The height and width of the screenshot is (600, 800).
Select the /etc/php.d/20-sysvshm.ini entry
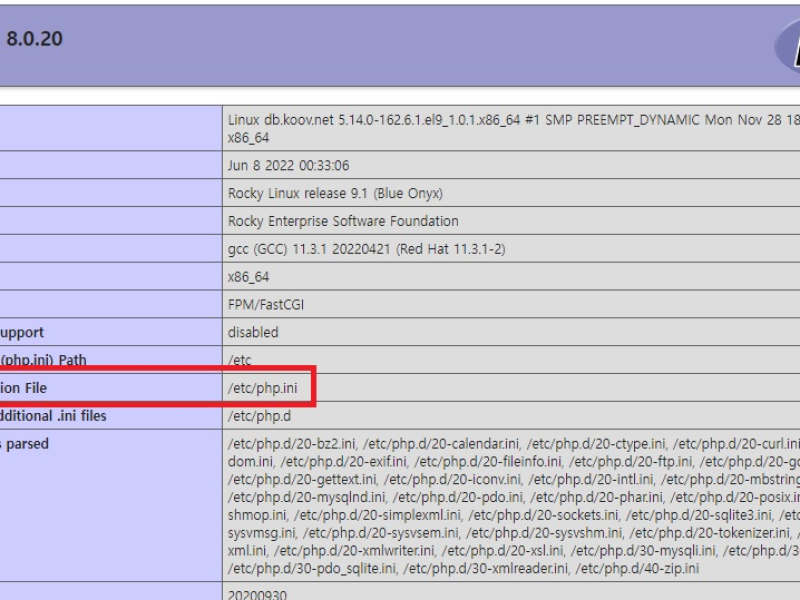[544, 533]
